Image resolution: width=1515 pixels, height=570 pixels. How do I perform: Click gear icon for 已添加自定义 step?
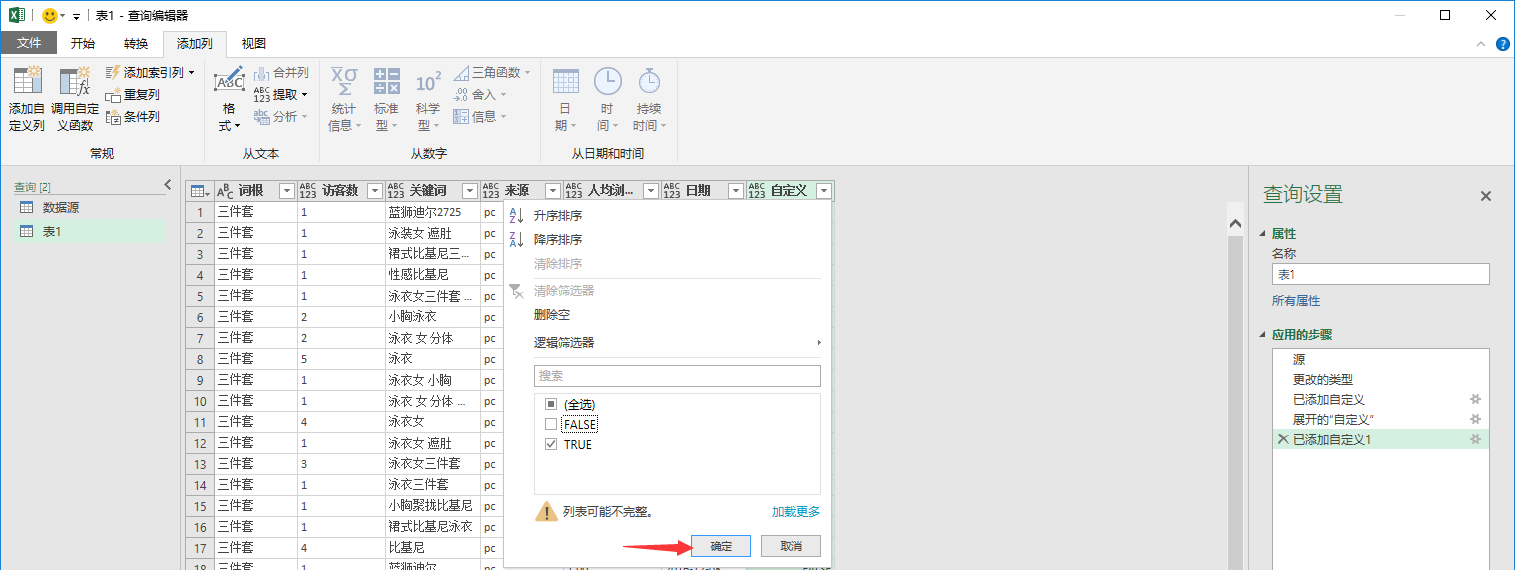tap(1475, 399)
